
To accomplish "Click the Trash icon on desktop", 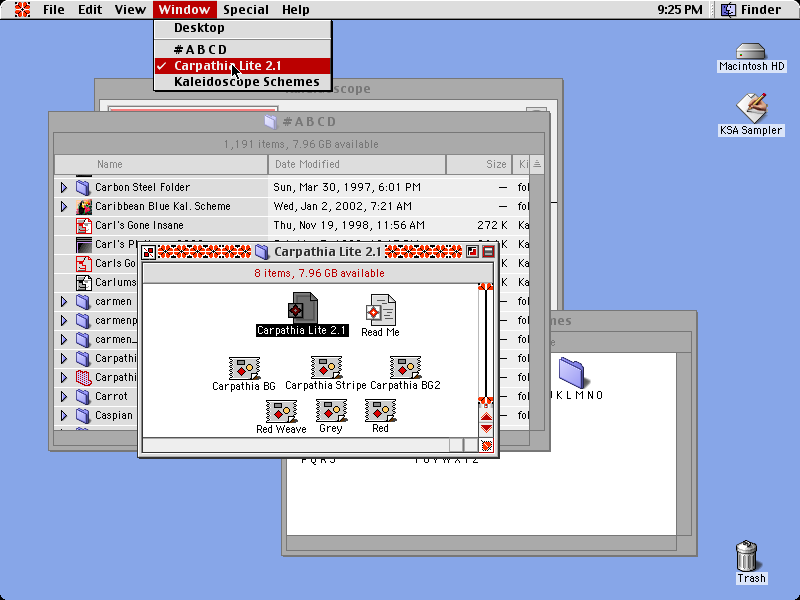I will (x=747, y=555).
